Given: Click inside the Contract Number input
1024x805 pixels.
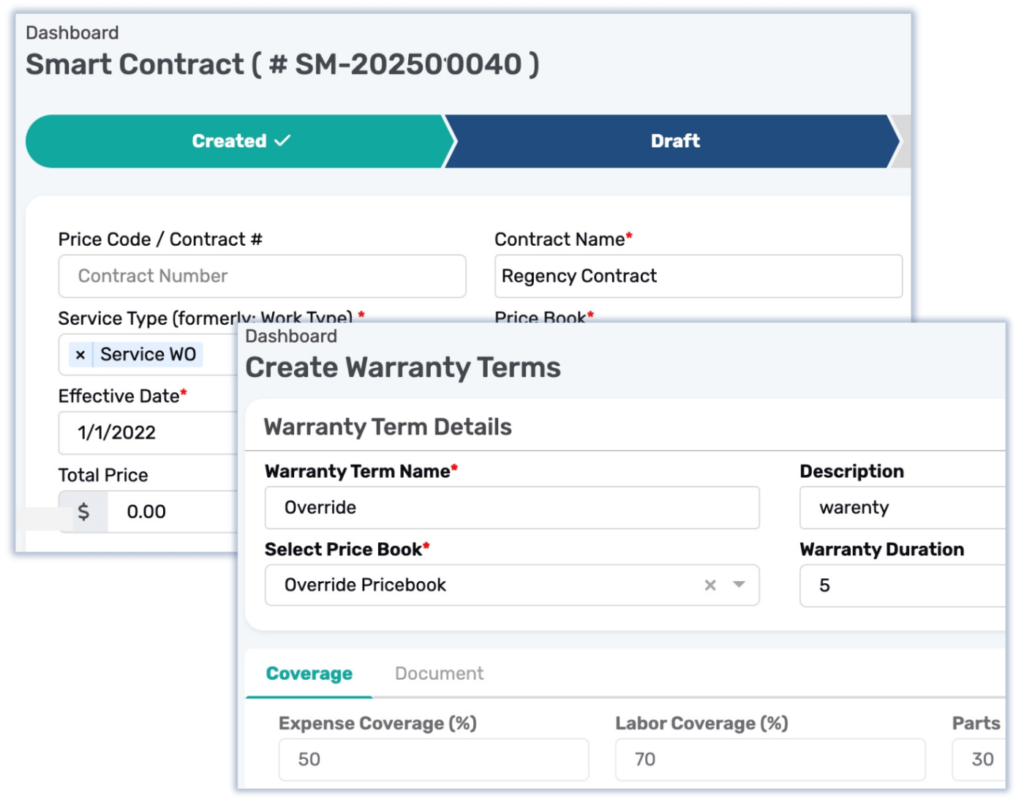Looking at the screenshot, I should [262, 276].
